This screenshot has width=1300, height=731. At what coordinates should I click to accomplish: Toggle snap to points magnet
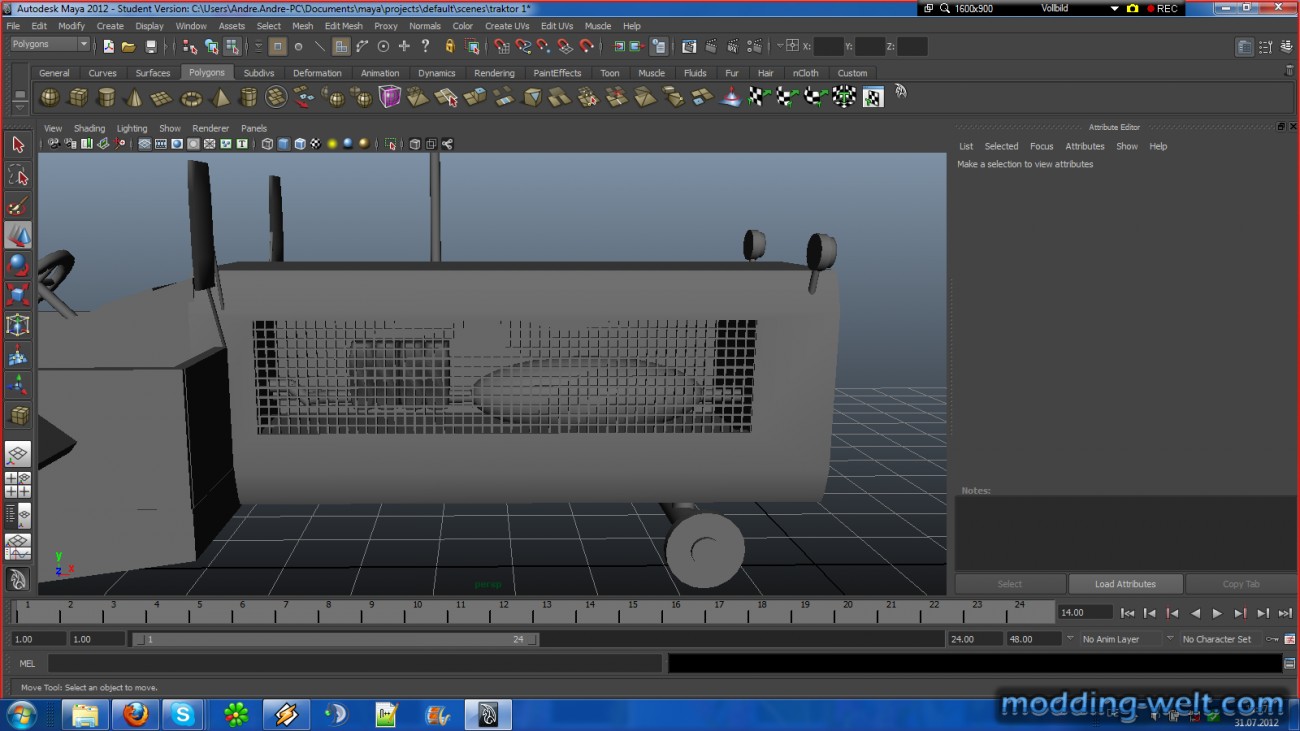coord(543,46)
